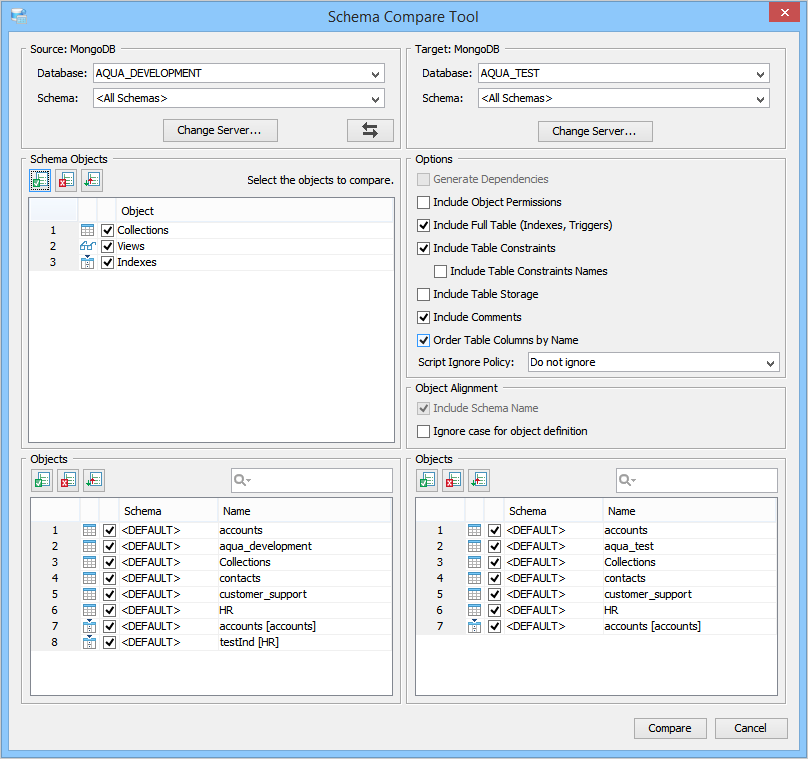Enable Include Object Permissions
Screen dimensions: 808x759
423,203
